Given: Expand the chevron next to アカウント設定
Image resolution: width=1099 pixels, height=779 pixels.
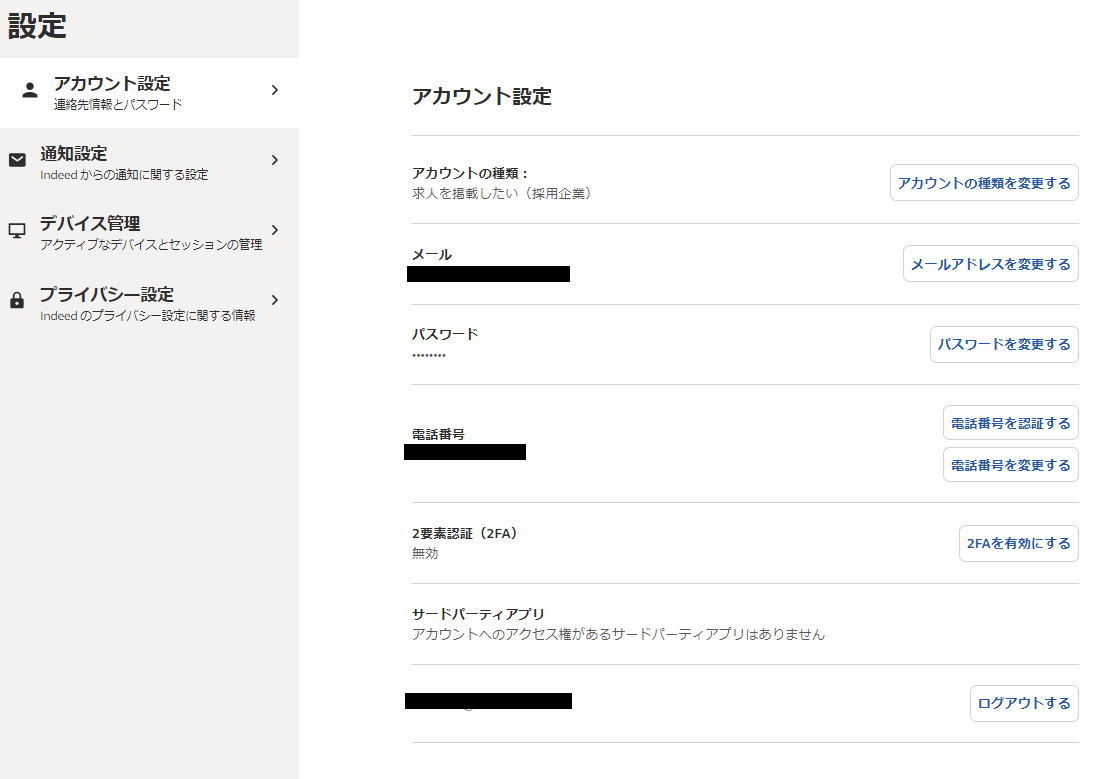Looking at the screenshot, I should [274, 90].
